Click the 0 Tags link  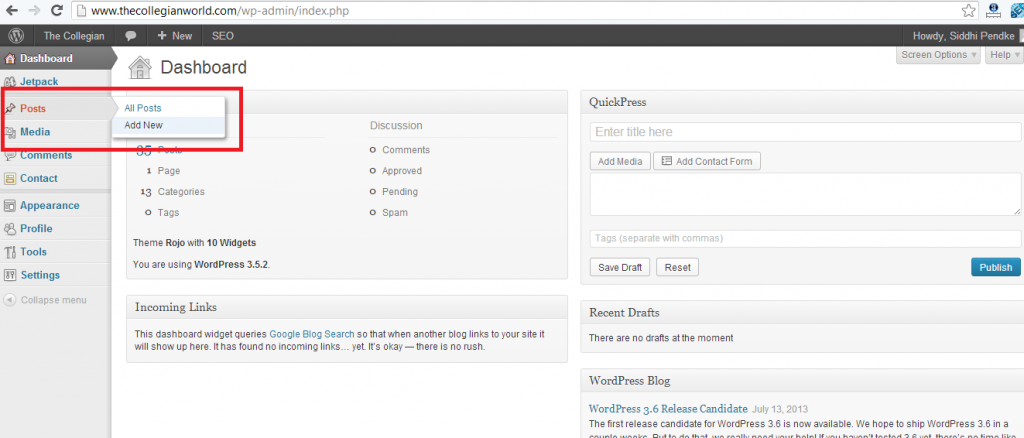[x=162, y=213]
